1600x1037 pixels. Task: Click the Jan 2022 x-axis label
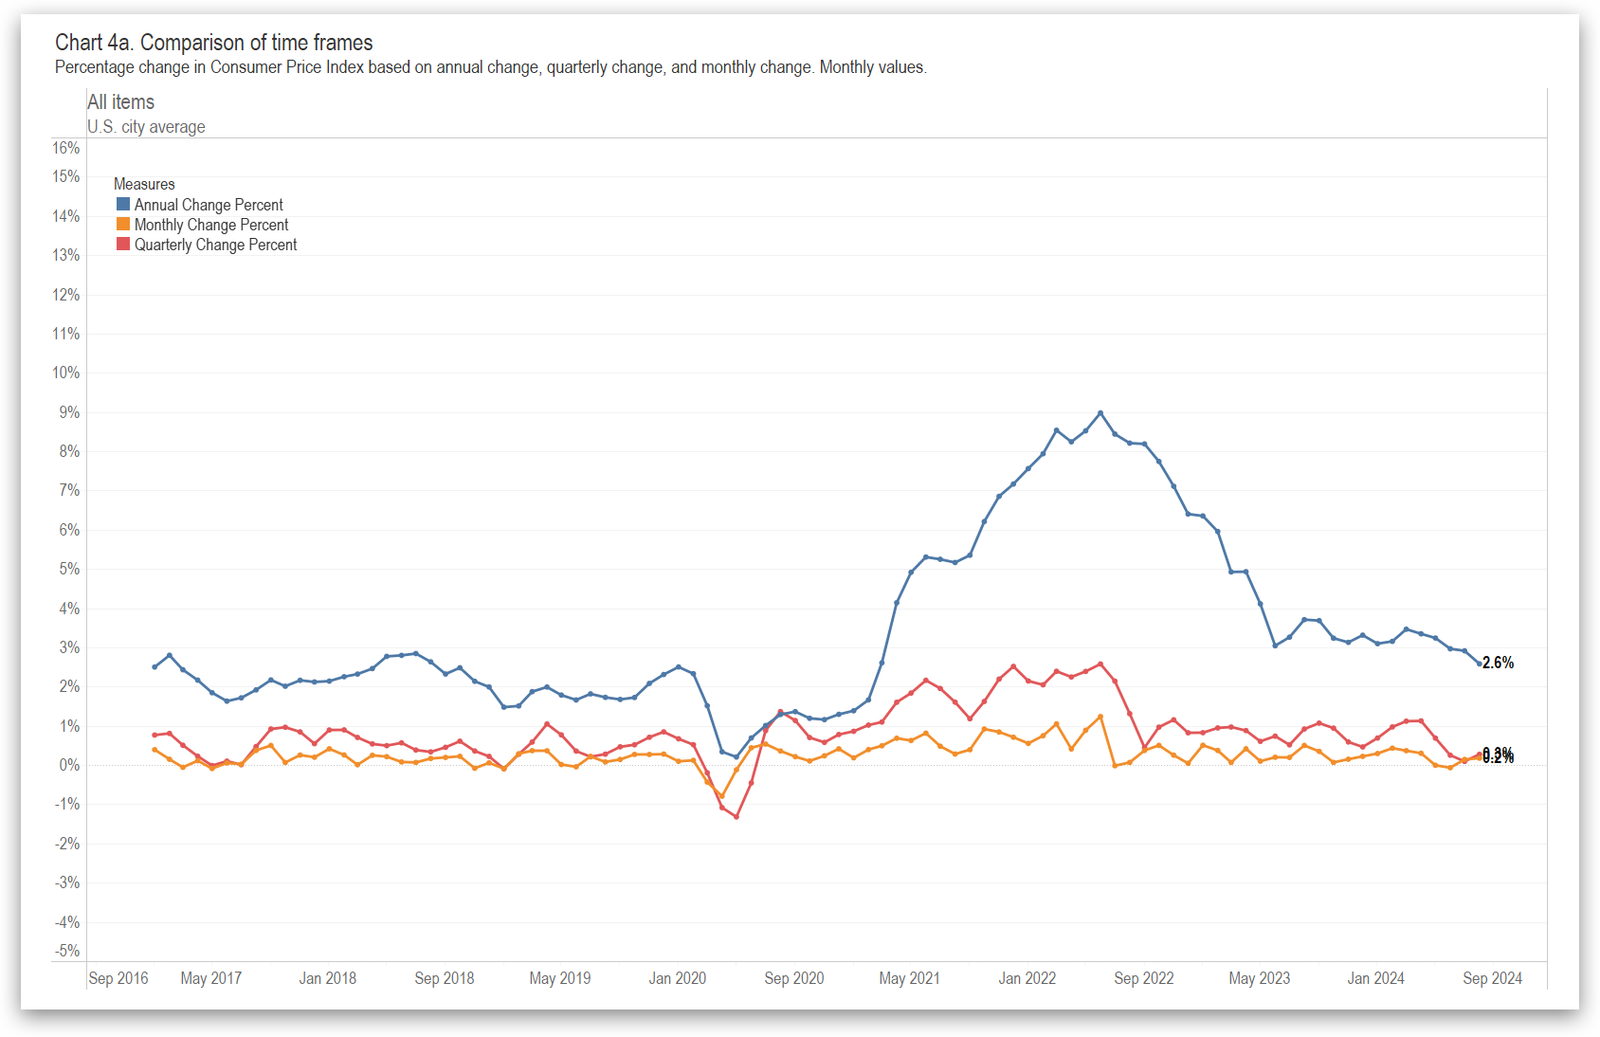coord(1027,978)
